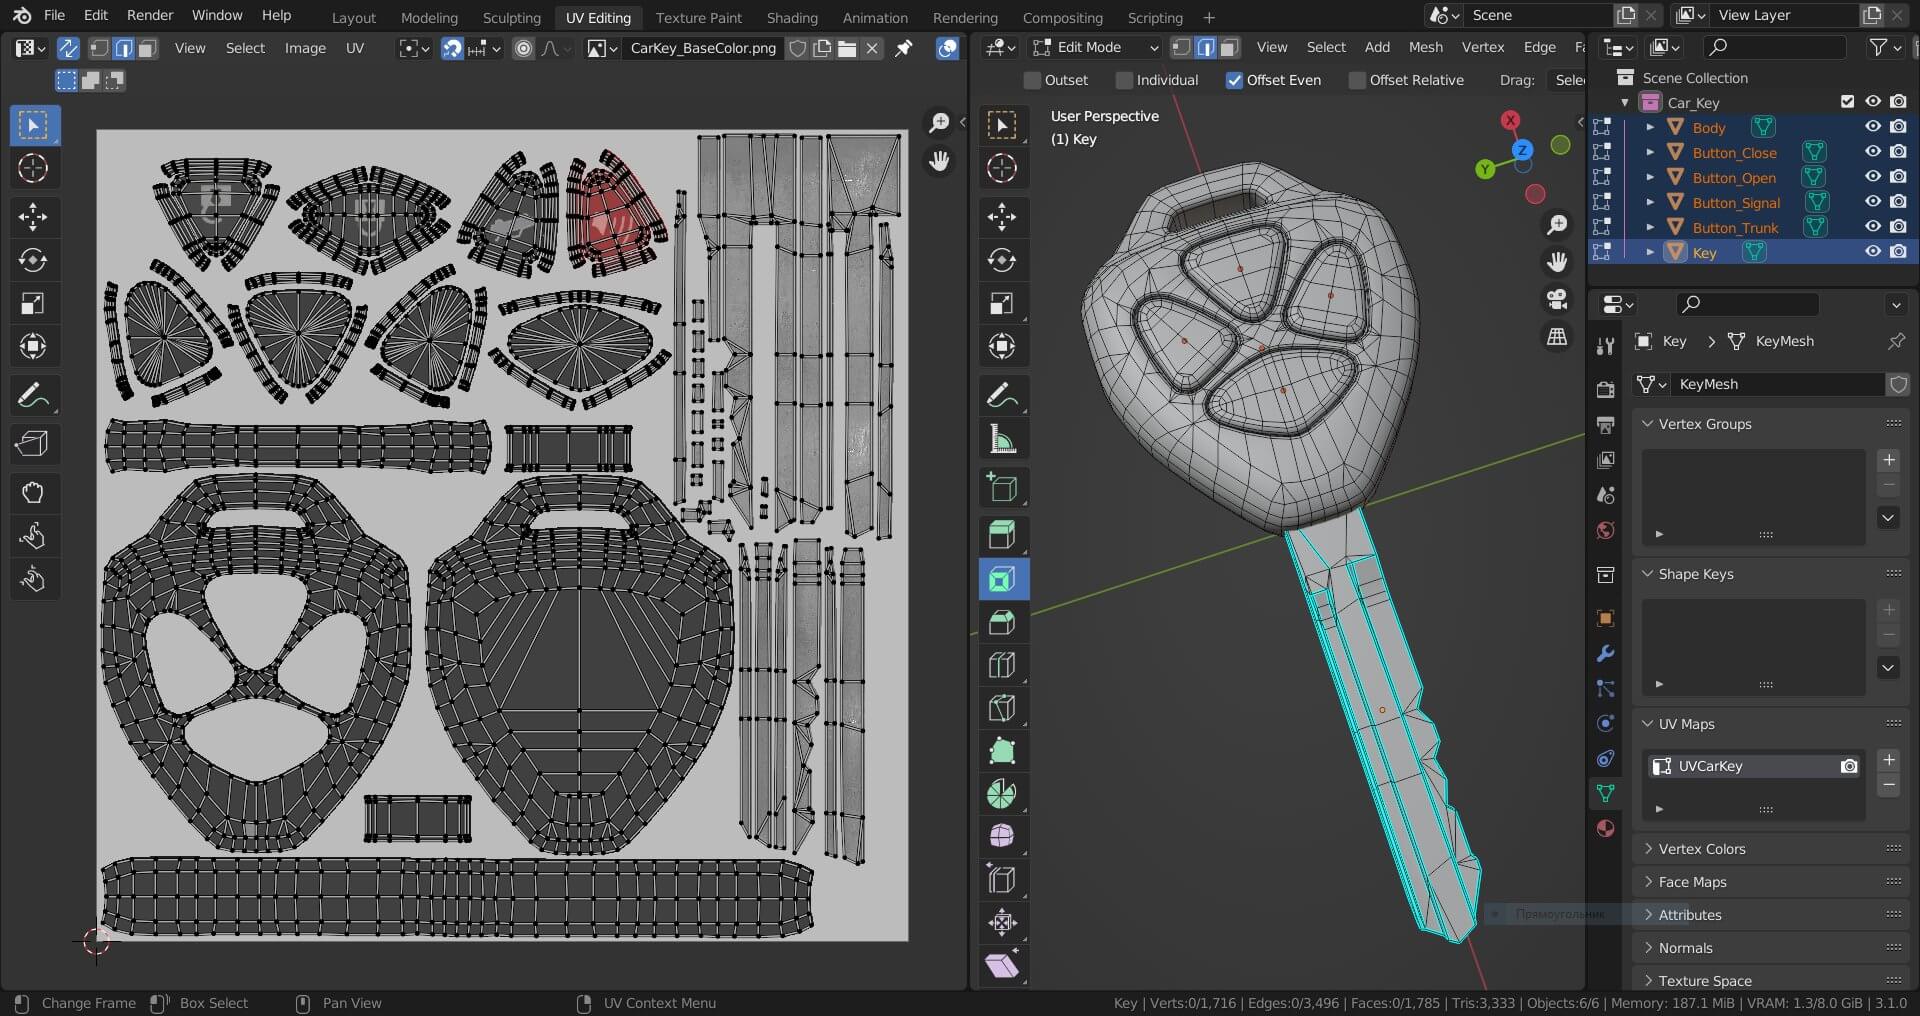Expand the Body object in outliner
Screen dimensions: 1920x1016
pyautogui.click(x=1650, y=128)
